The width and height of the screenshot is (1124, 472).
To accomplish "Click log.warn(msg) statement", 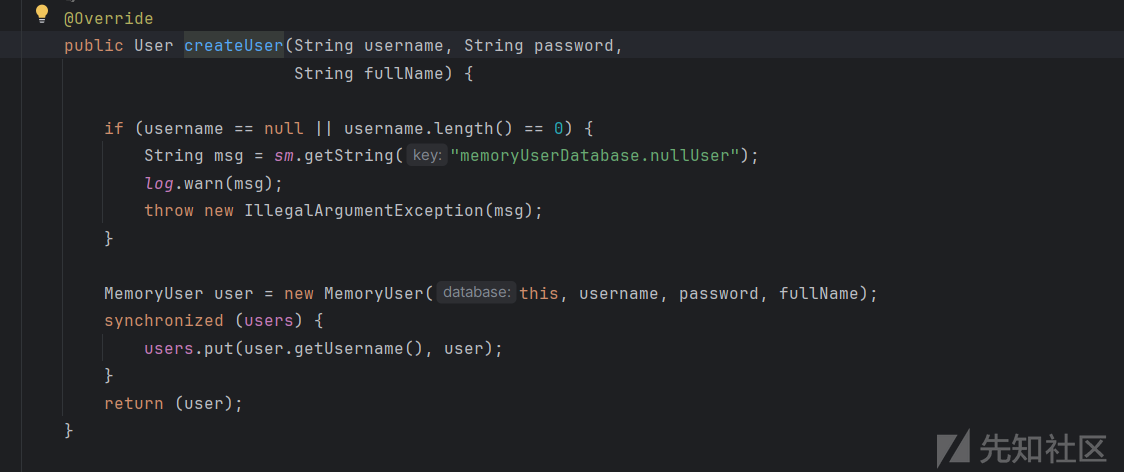I will (x=214, y=184).
